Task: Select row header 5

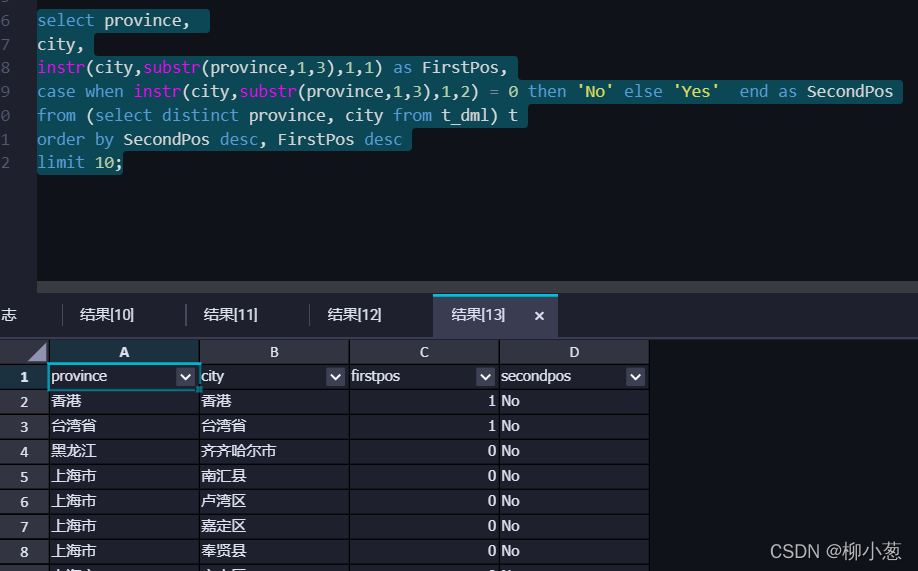Action: click(24, 477)
